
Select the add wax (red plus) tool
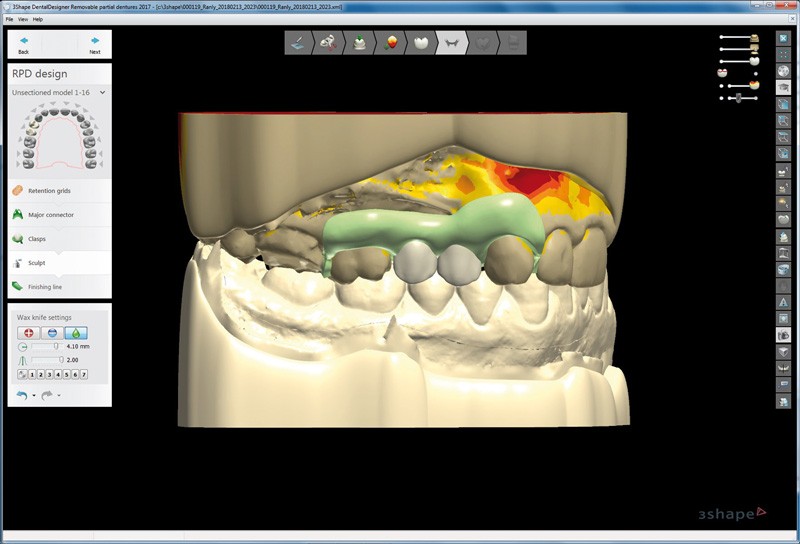(x=29, y=333)
